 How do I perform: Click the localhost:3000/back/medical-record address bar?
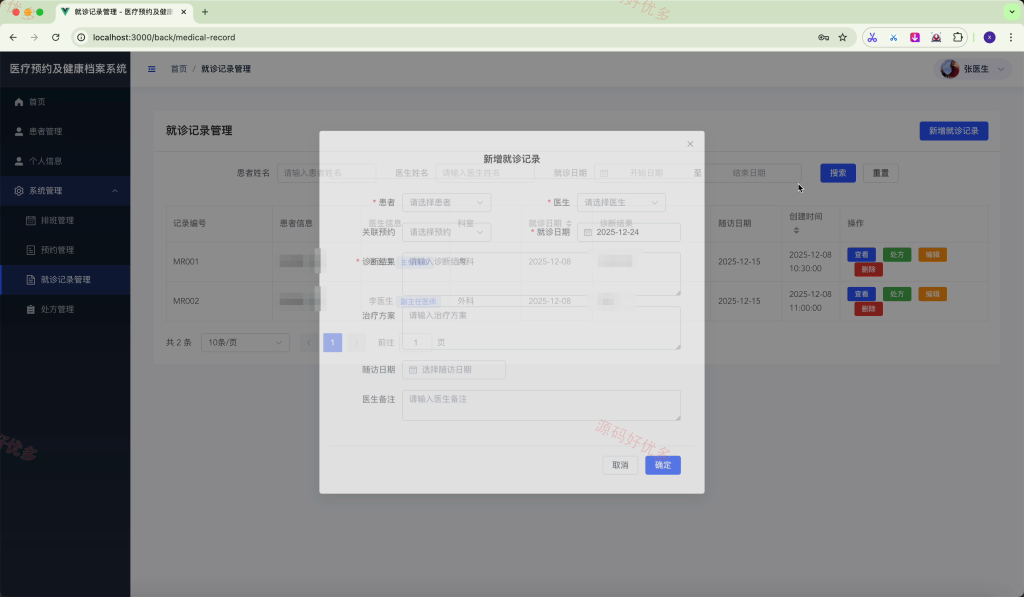[164, 37]
